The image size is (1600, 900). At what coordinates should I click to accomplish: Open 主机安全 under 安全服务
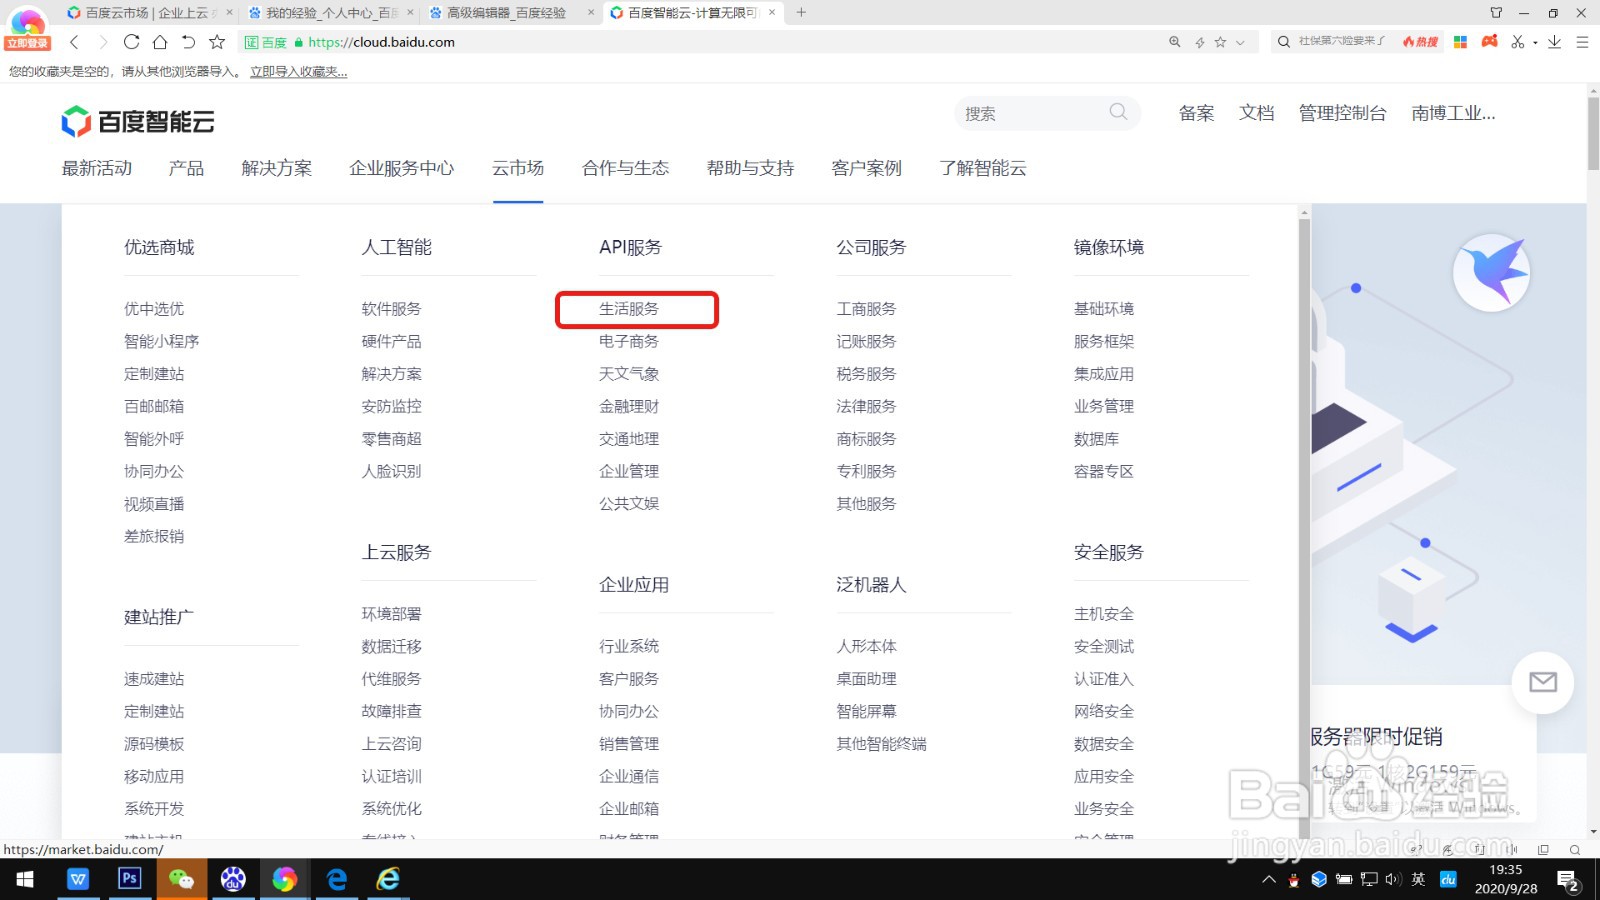pyautogui.click(x=1104, y=614)
